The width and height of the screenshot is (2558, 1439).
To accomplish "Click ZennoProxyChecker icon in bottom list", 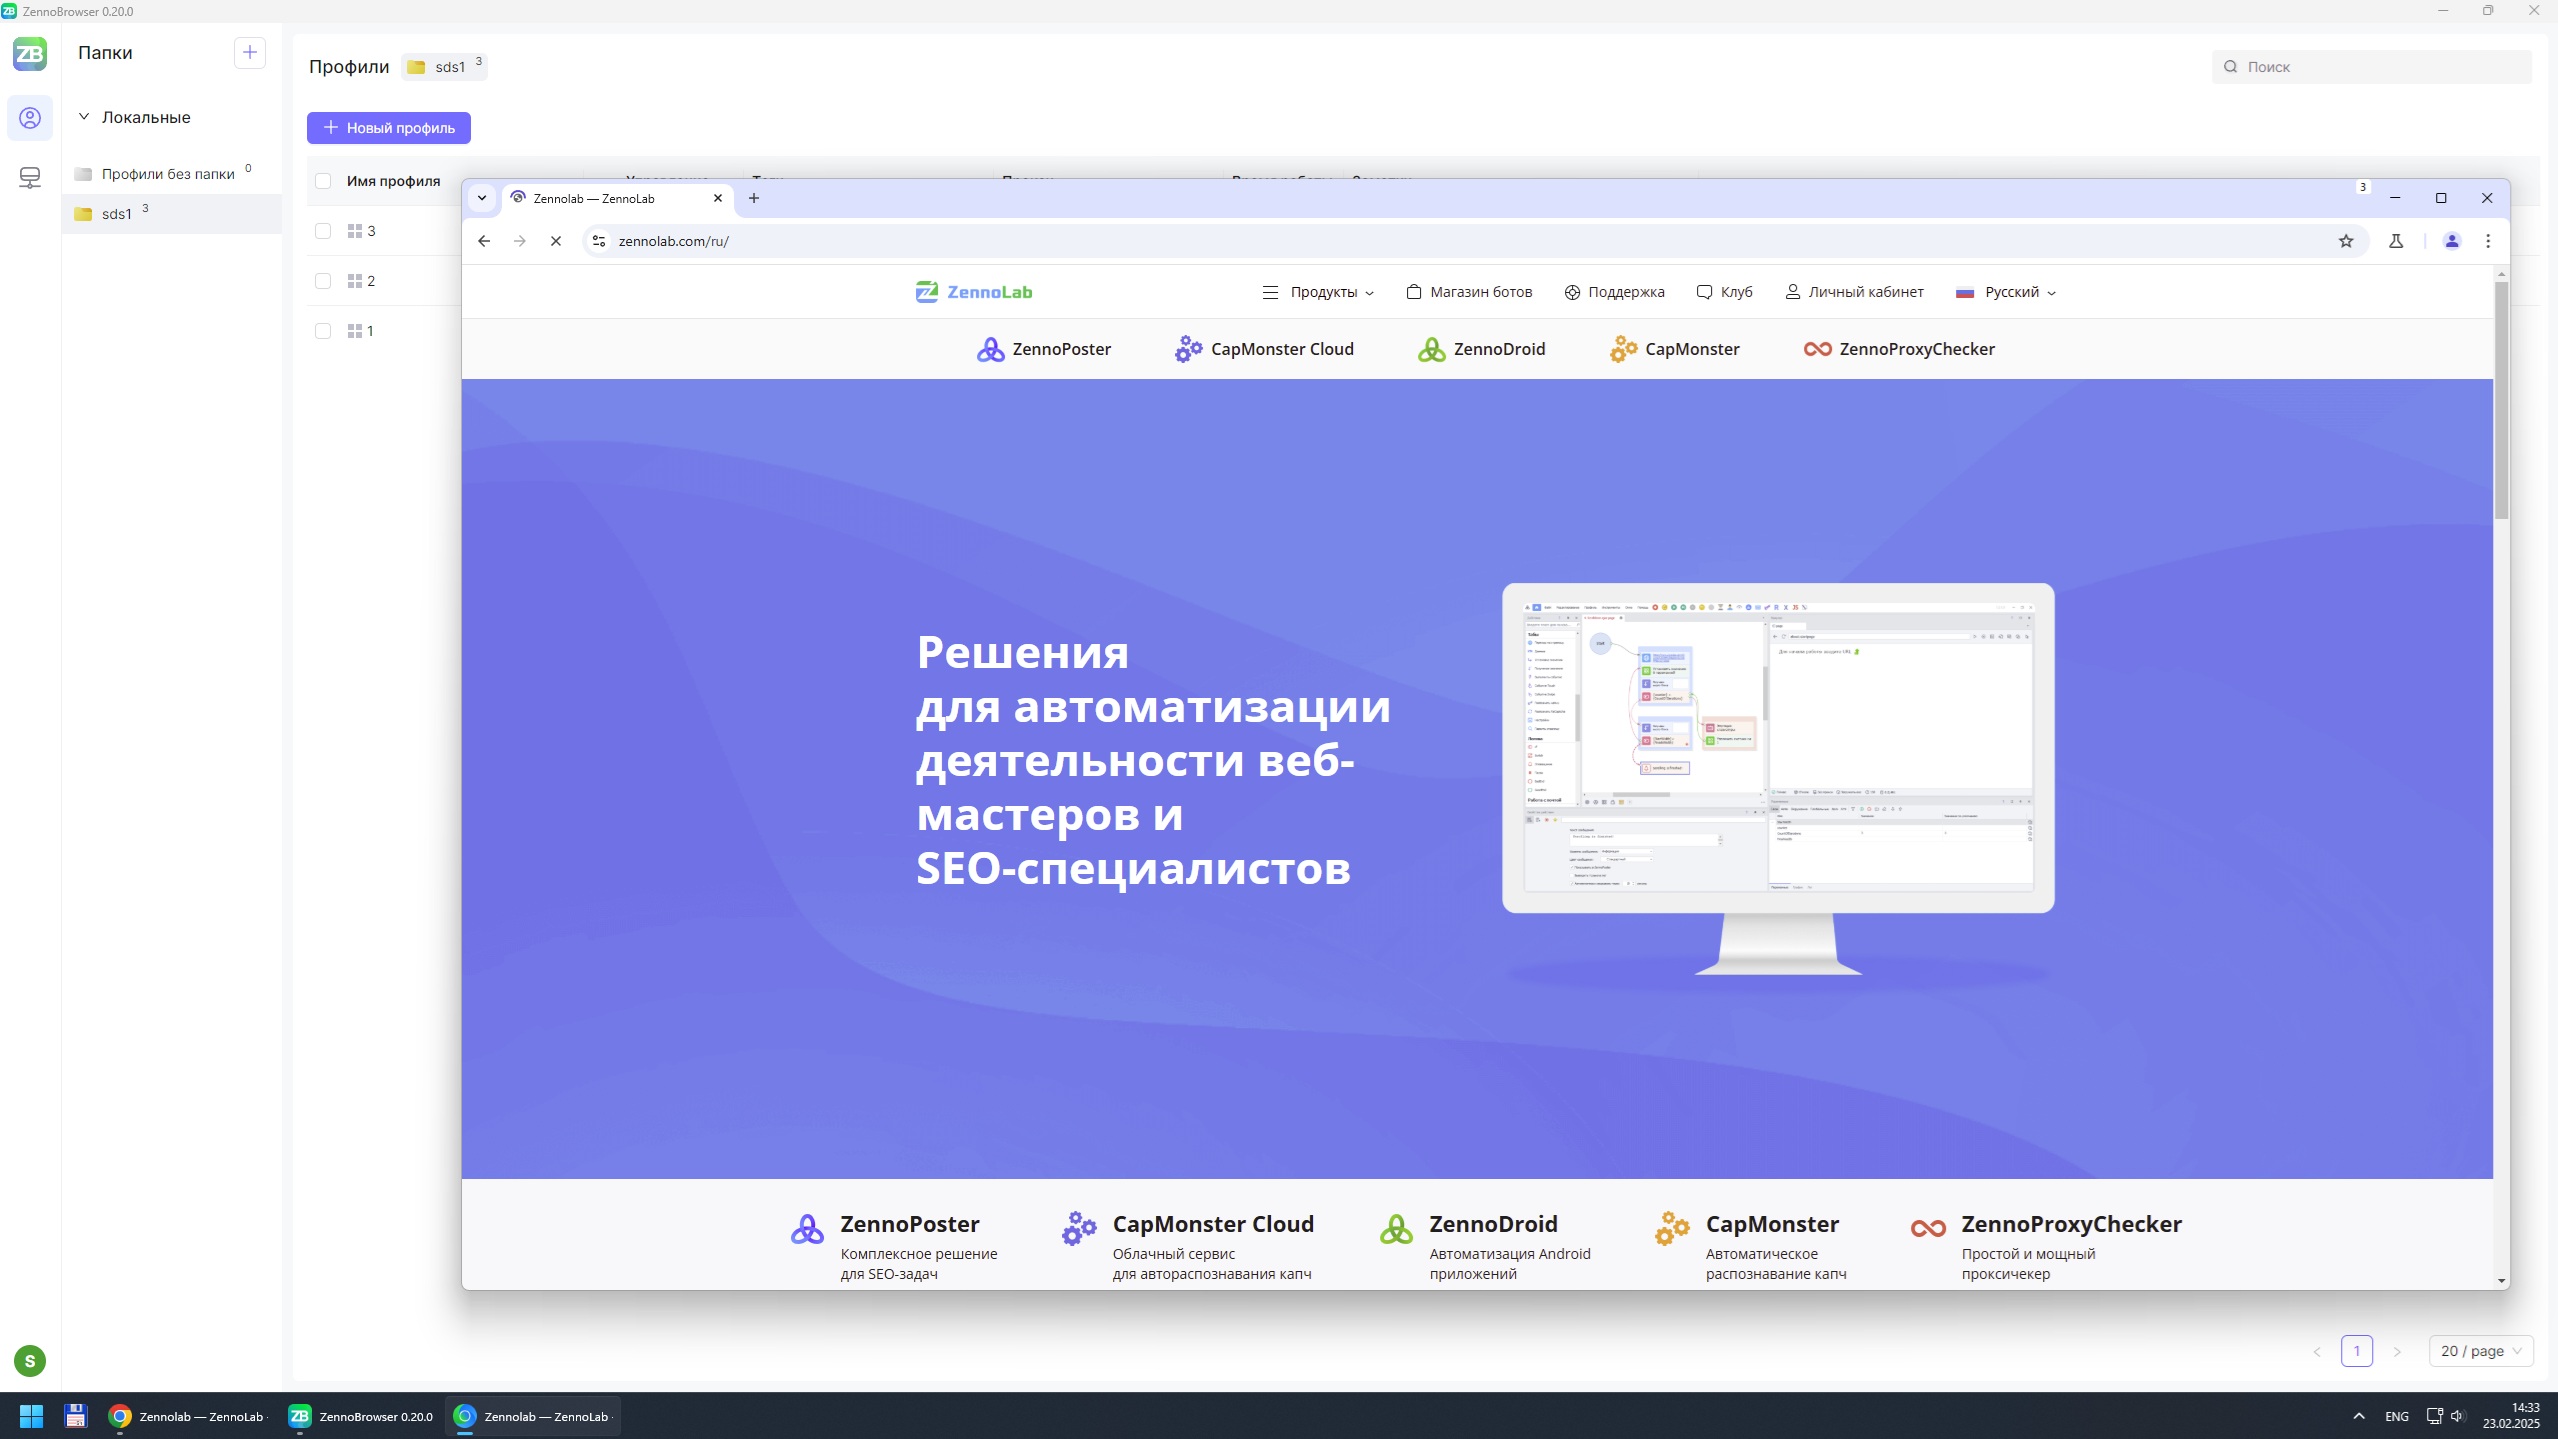I will (x=1928, y=1229).
